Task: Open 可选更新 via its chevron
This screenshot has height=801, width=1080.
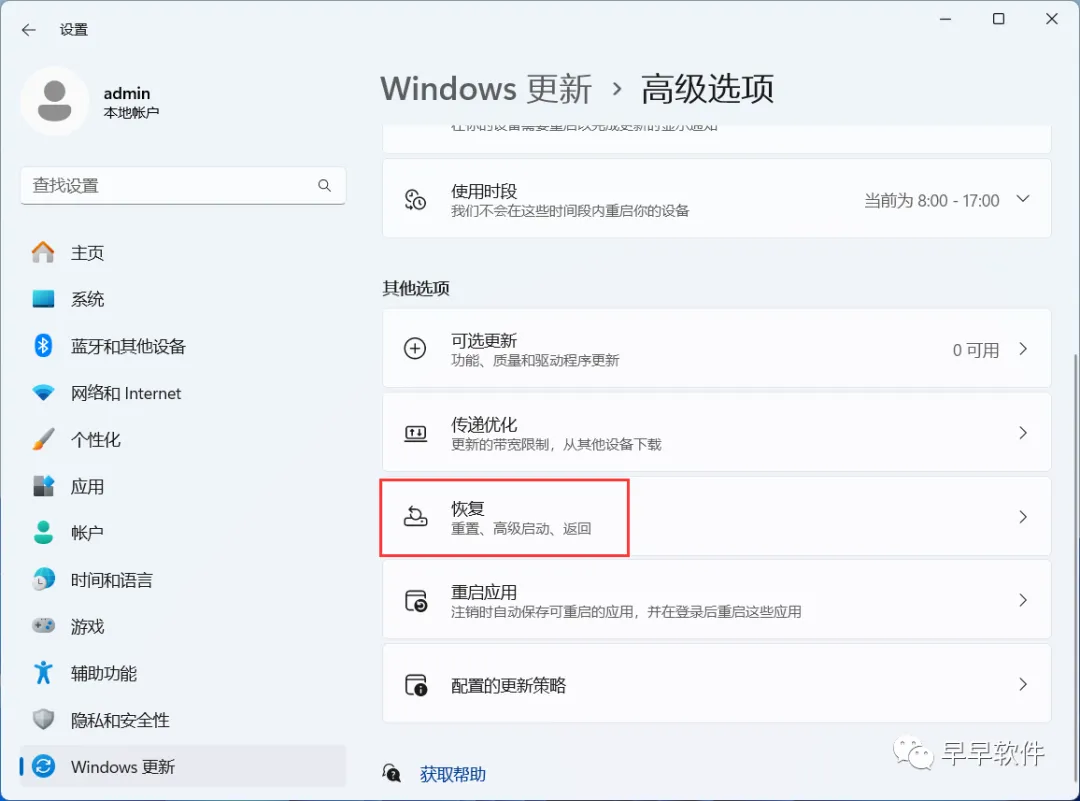Action: (x=1023, y=349)
